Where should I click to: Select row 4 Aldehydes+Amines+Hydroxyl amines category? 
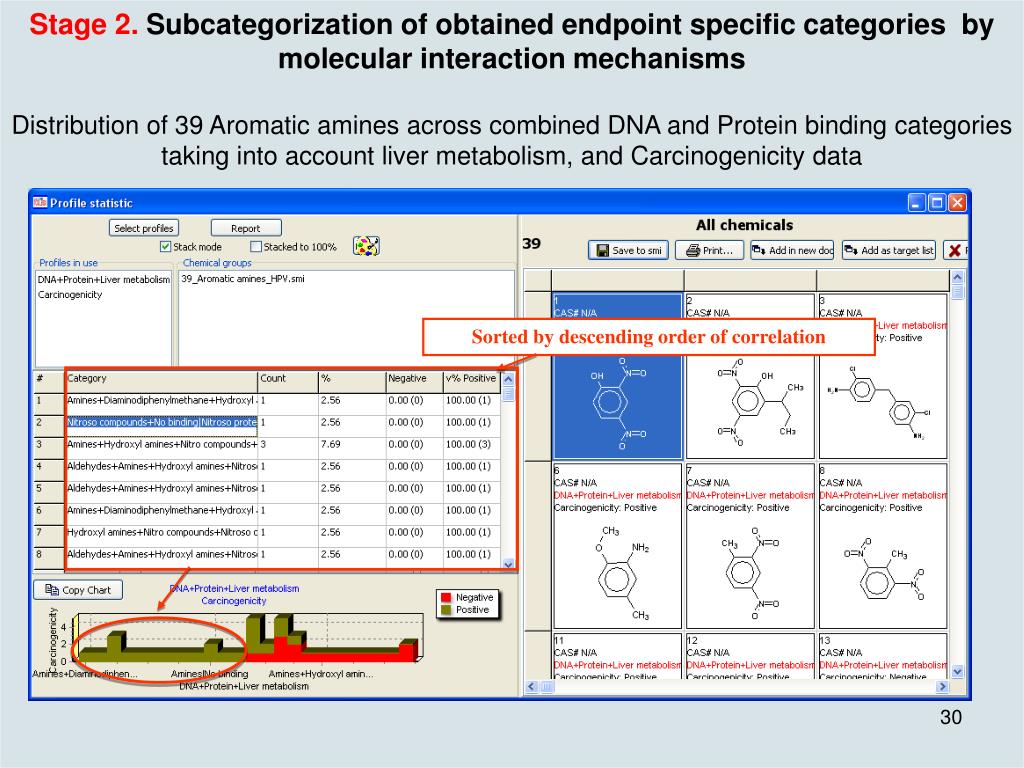coord(161,466)
